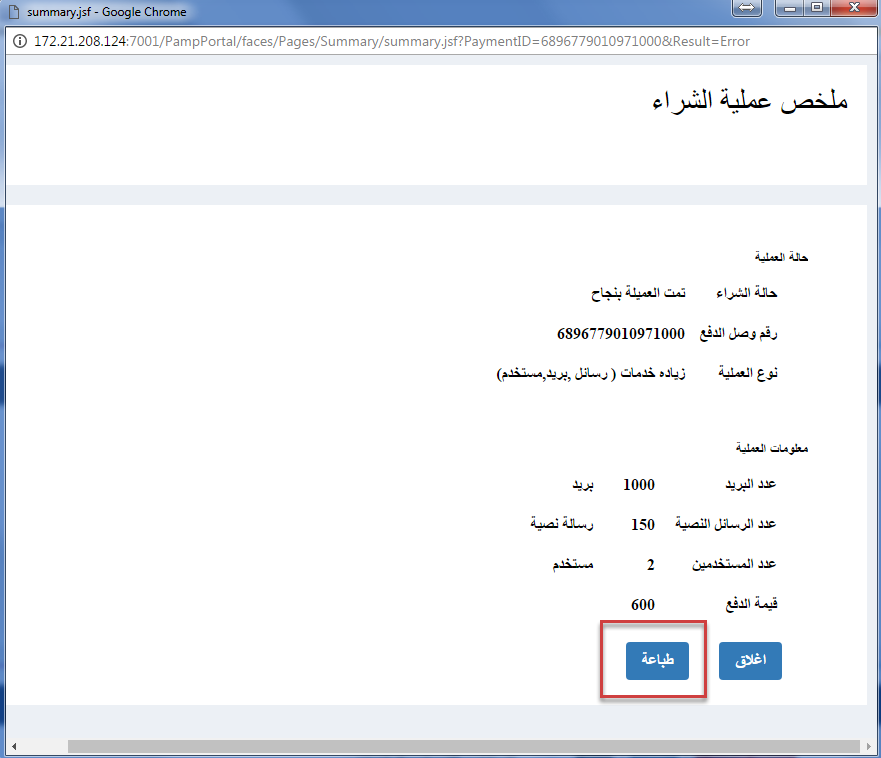Click the section title حالة العملية
881x758 pixels.
point(781,257)
